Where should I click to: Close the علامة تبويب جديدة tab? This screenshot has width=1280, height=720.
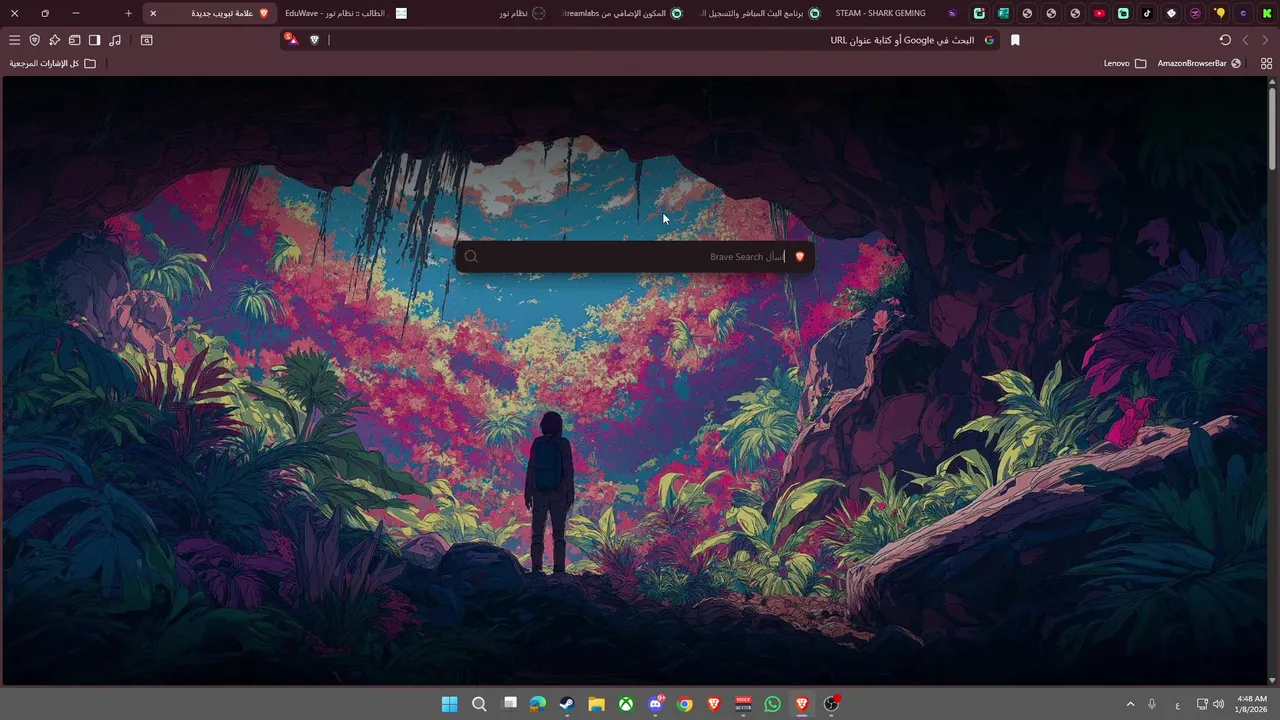coord(153,13)
